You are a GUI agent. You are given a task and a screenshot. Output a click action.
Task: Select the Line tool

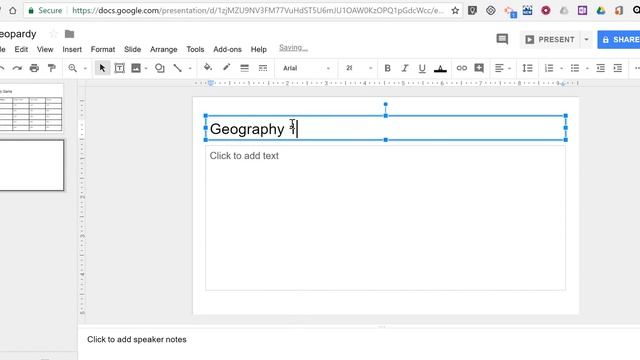[x=177, y=68]
